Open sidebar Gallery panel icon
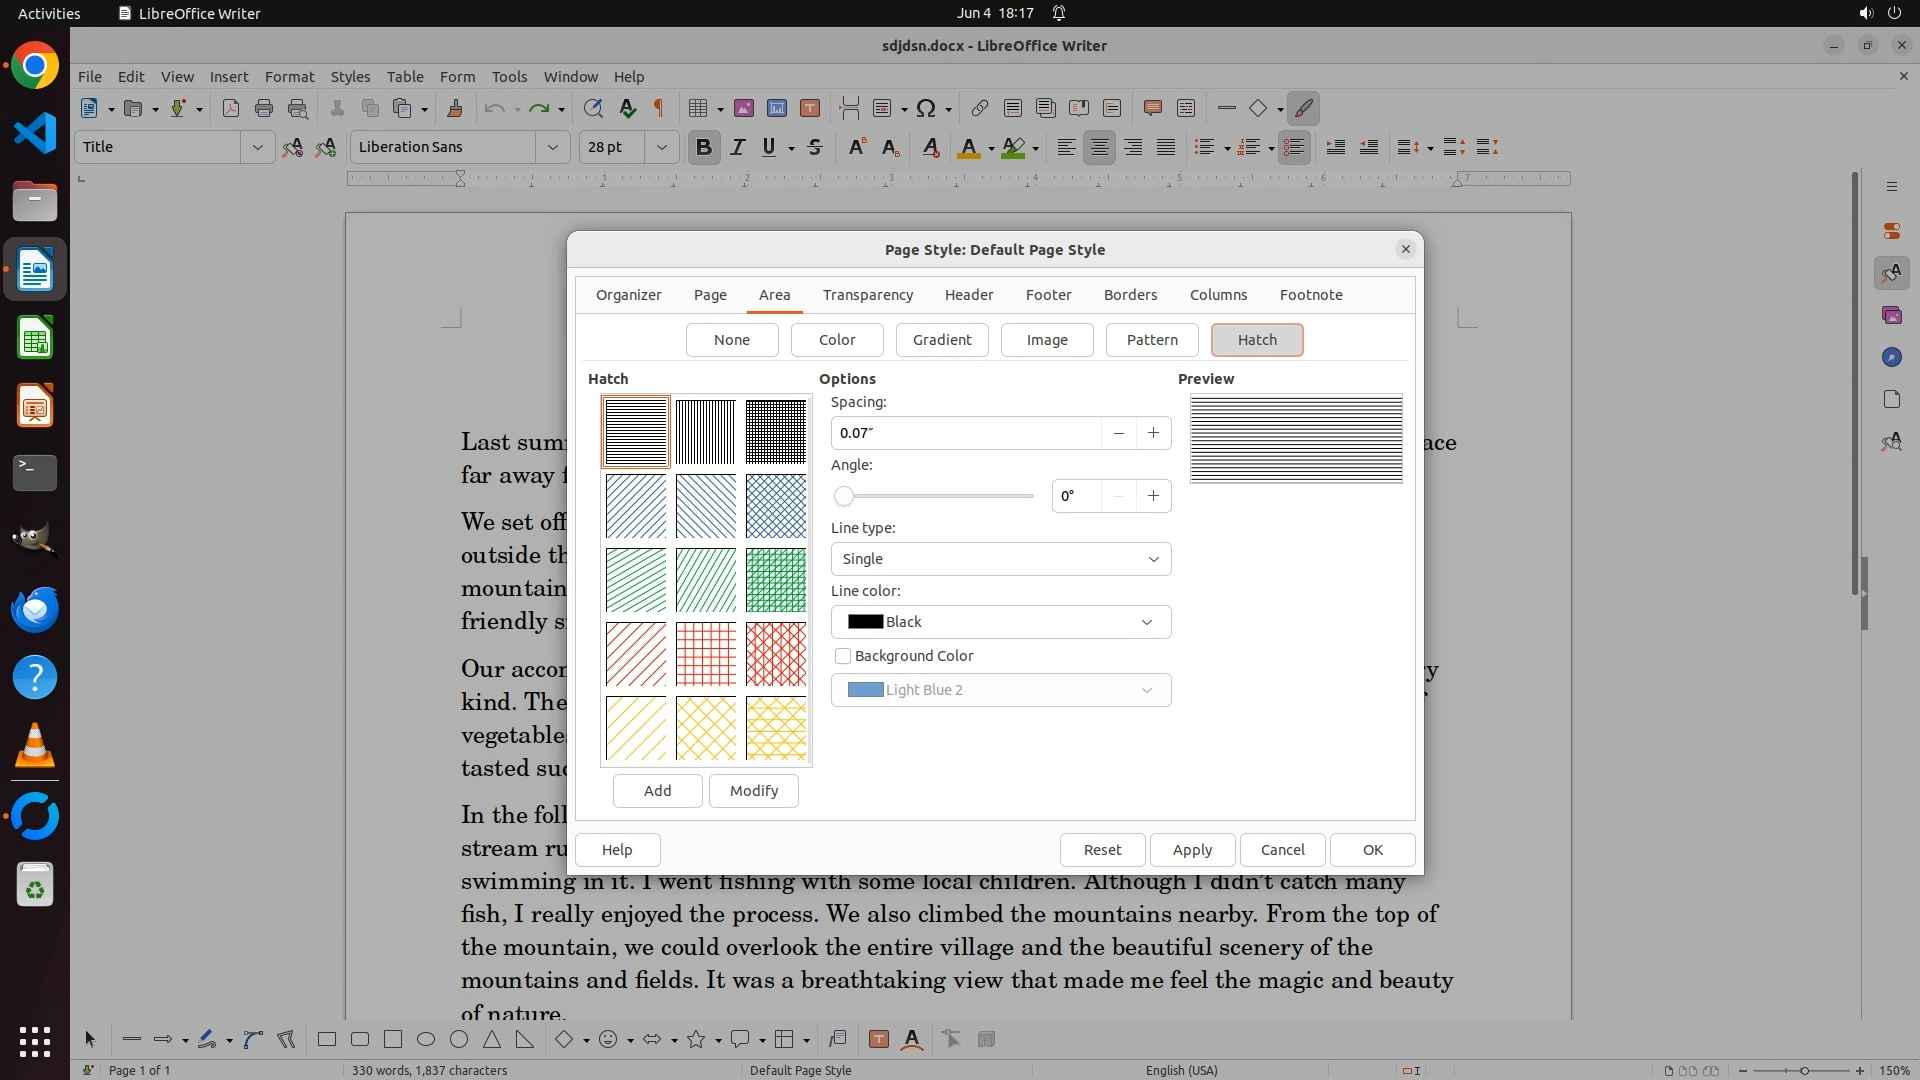This screenshot has height=1080, width=1920. [x=1891, y=315]
